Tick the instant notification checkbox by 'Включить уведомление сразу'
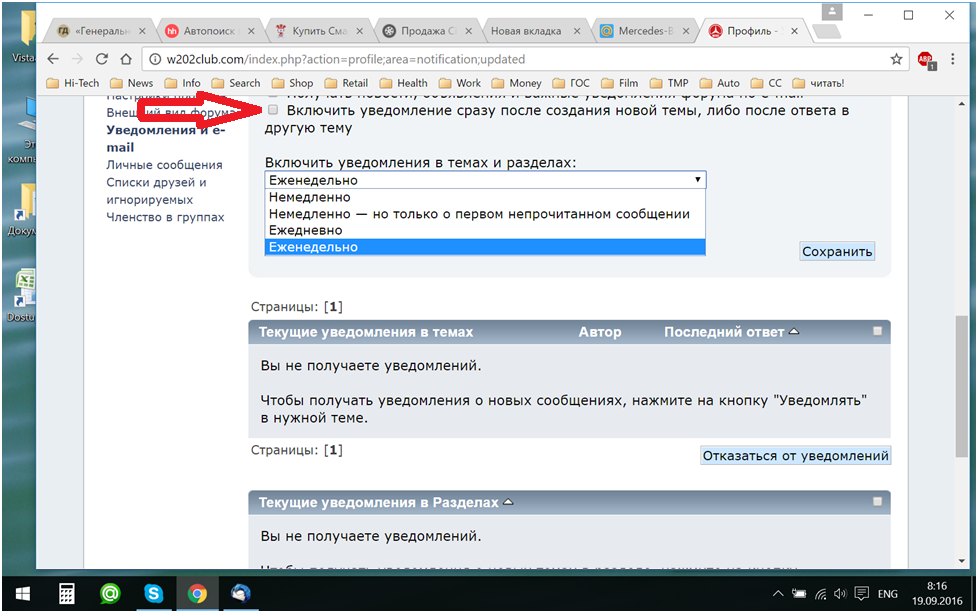The image size is (978, 613). (x=273, y=110)
